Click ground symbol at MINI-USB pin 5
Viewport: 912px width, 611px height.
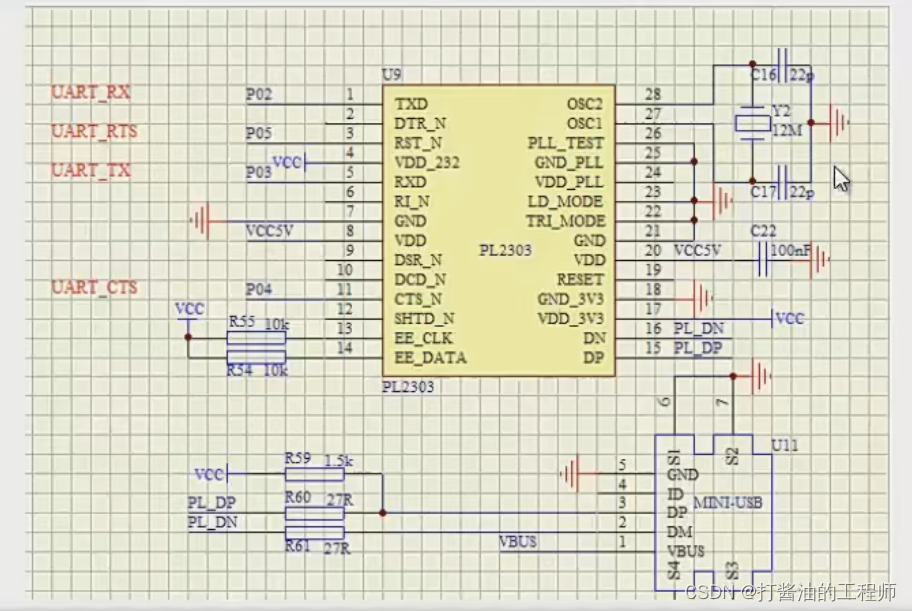(570, 474)
